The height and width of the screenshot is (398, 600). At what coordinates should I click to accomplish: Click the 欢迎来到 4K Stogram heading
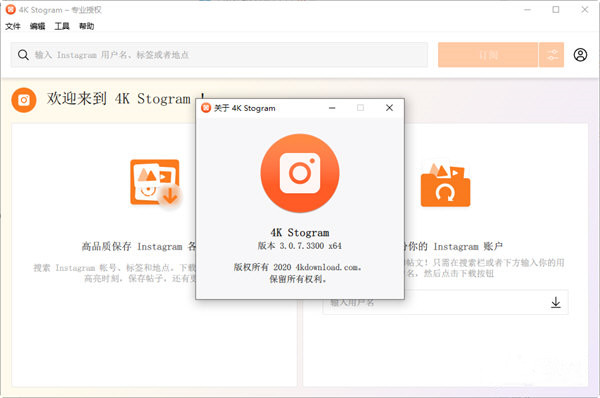[126, 99]
